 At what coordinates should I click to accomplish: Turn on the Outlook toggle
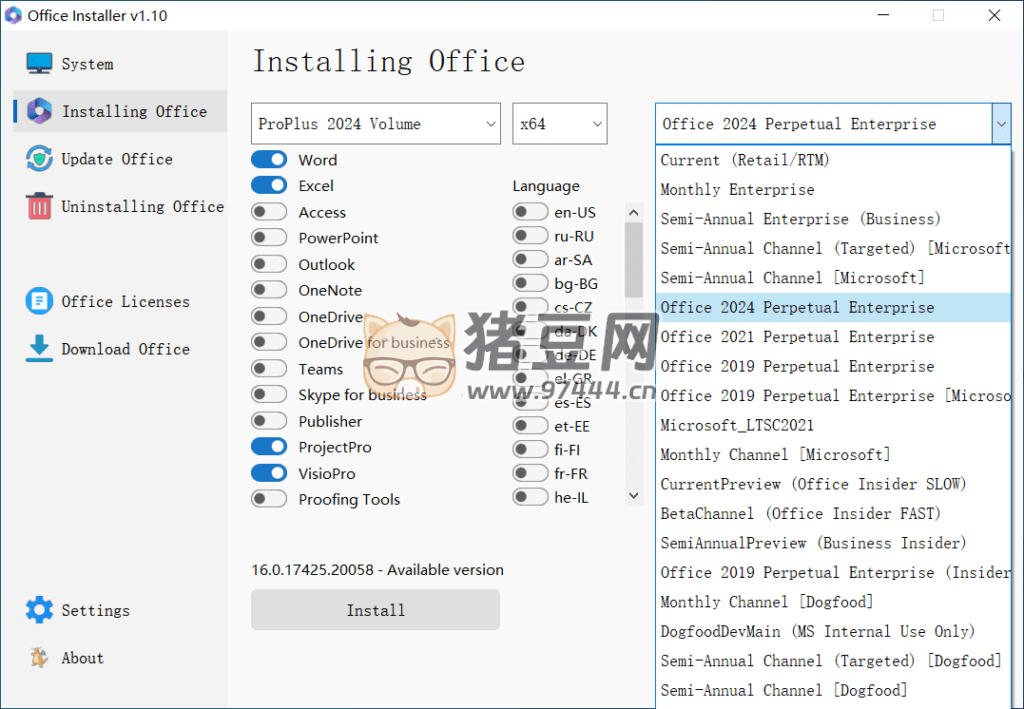click(269, 264)
